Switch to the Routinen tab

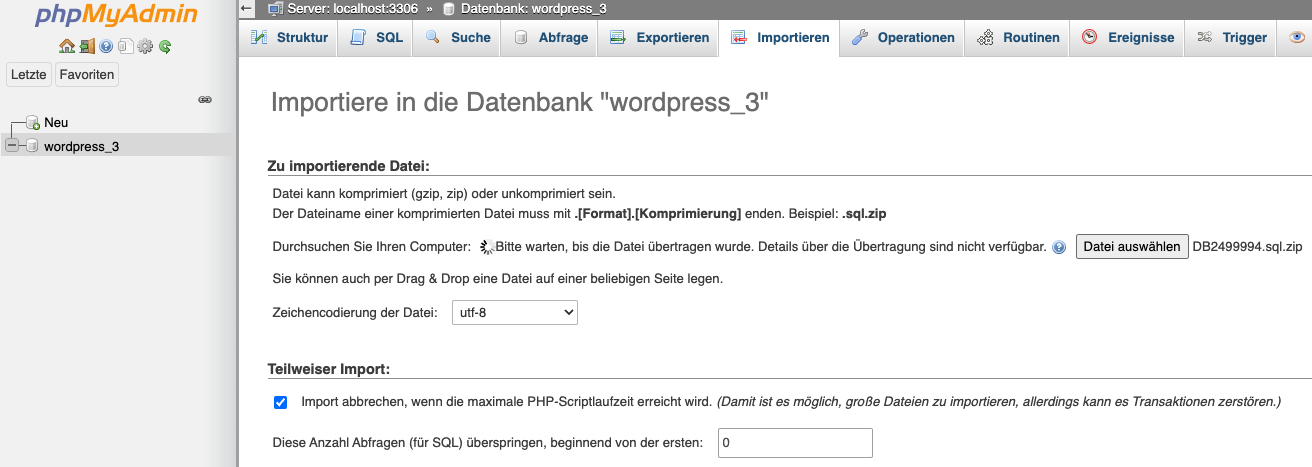click(1018, 38)
